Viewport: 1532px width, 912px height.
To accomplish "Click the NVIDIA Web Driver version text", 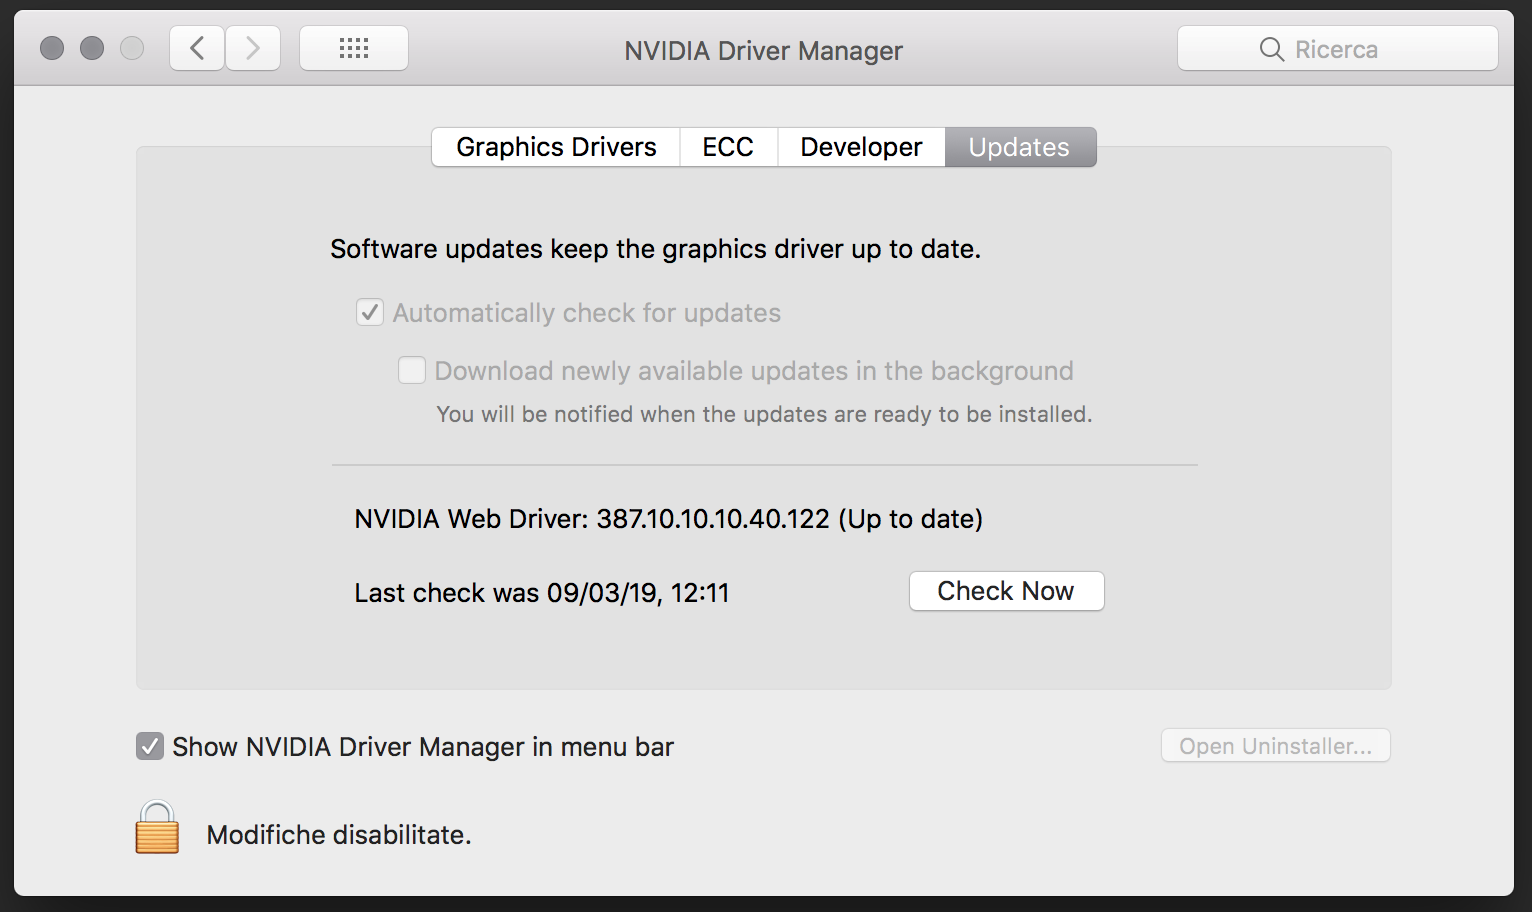I will (x=668, y=519).
